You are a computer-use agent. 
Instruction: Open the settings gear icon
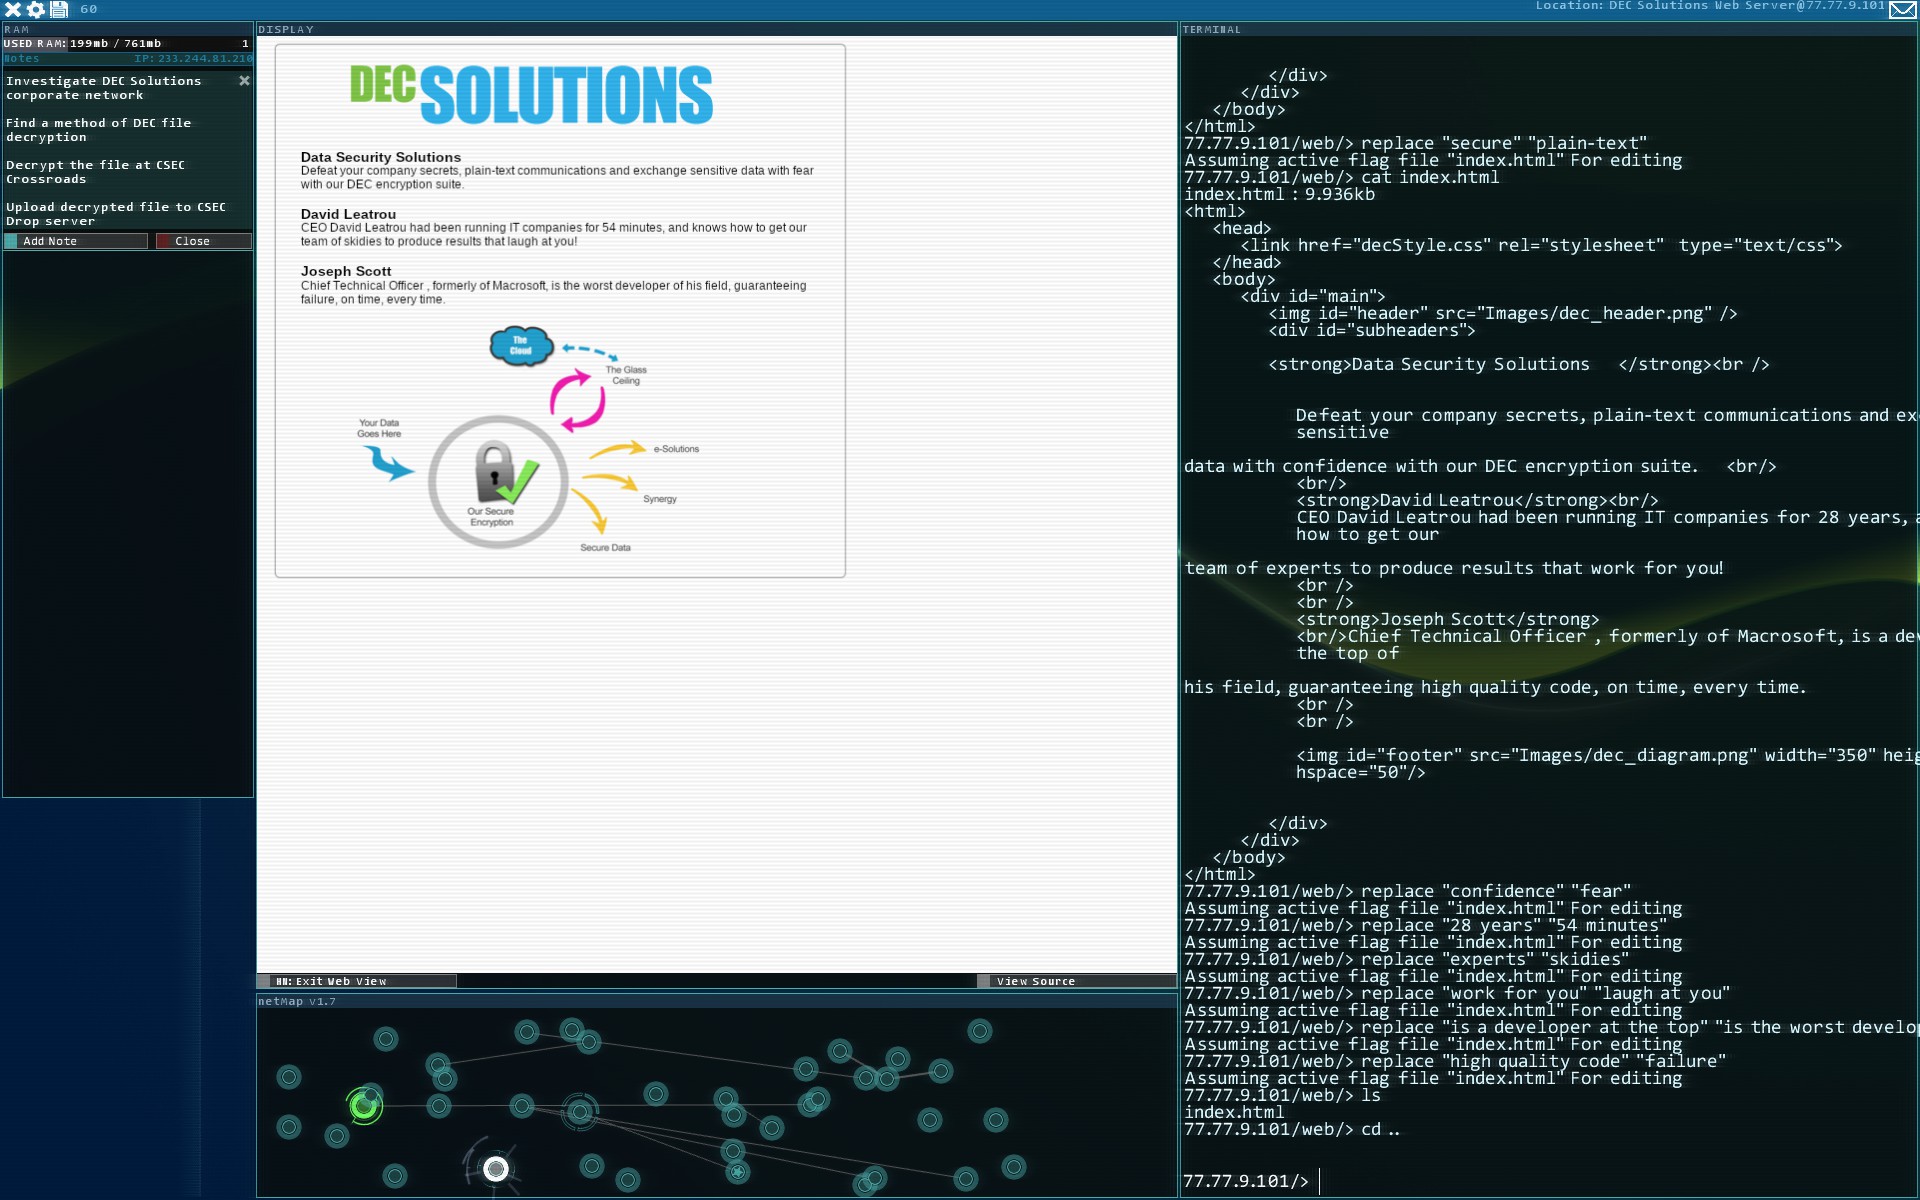click(36, 9)
